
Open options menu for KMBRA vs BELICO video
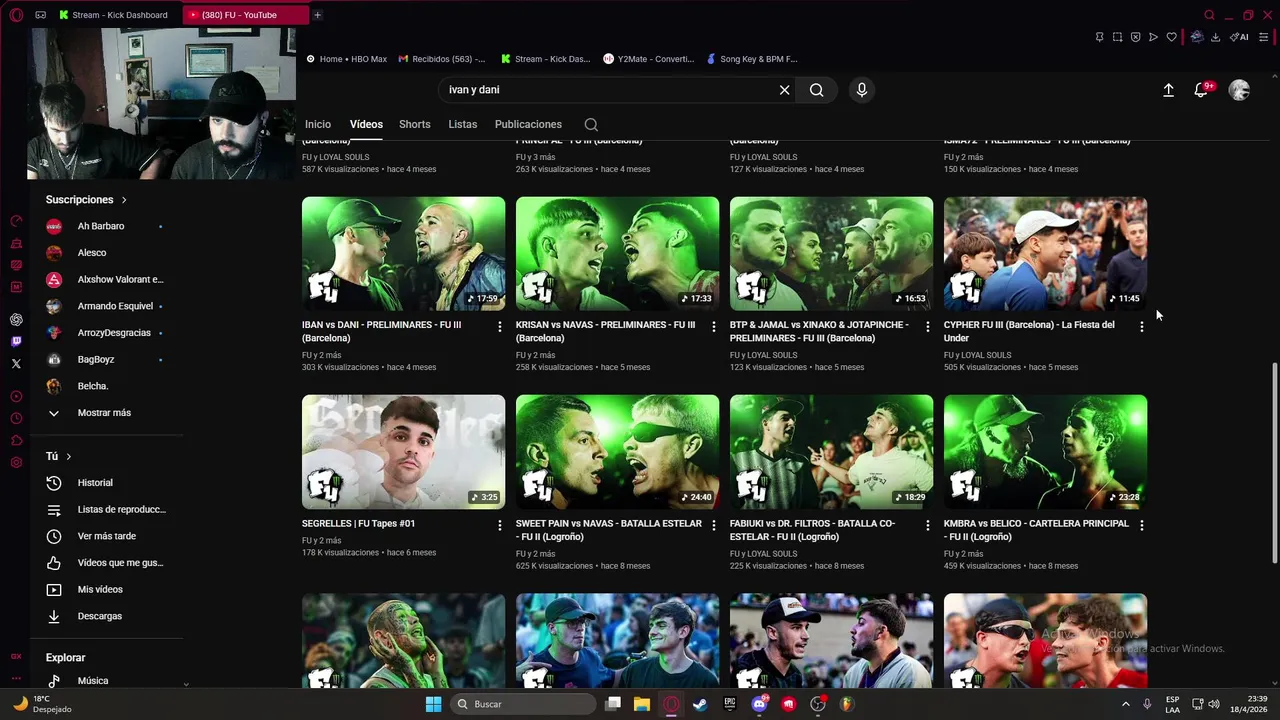coord(1142,525)
